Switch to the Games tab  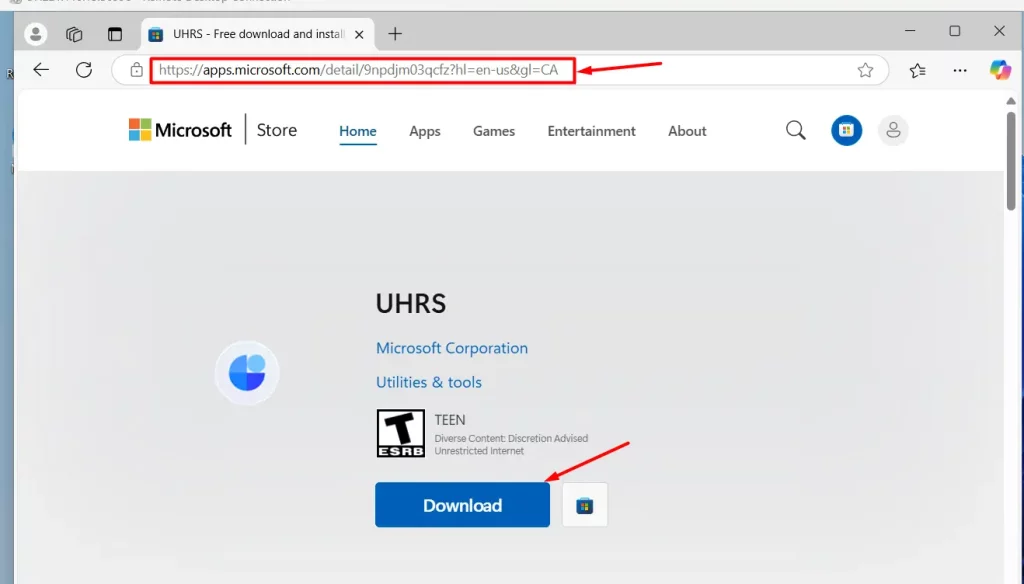[x=494, y=131]
